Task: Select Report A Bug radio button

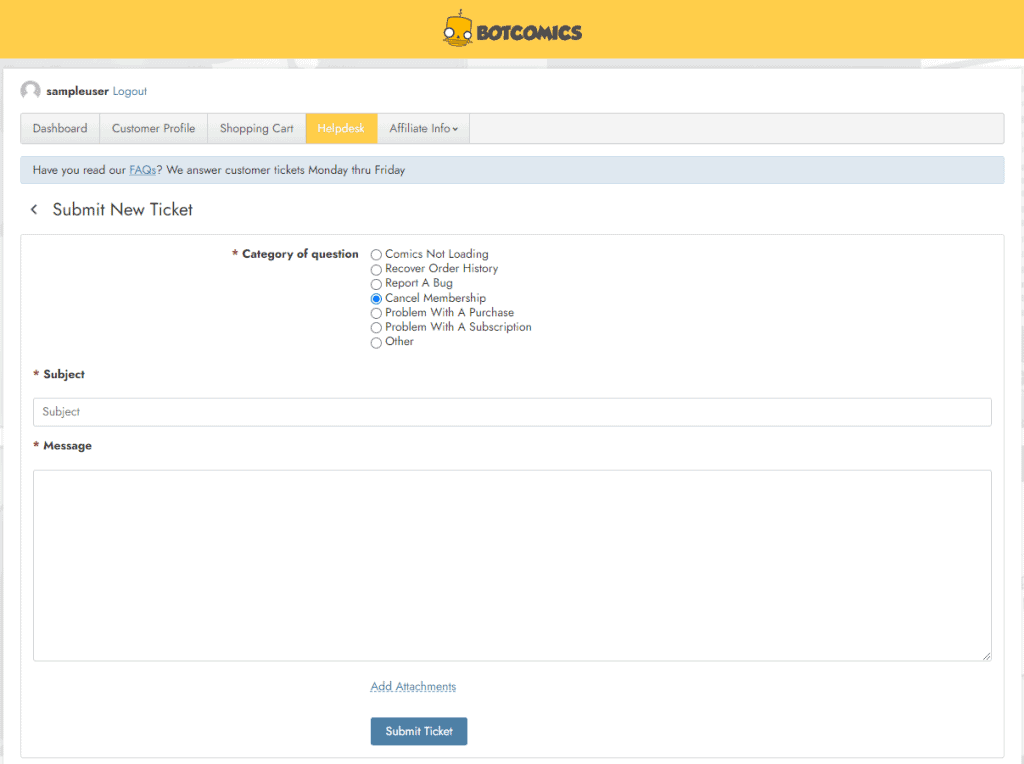Action: click(x=376, y=284)
